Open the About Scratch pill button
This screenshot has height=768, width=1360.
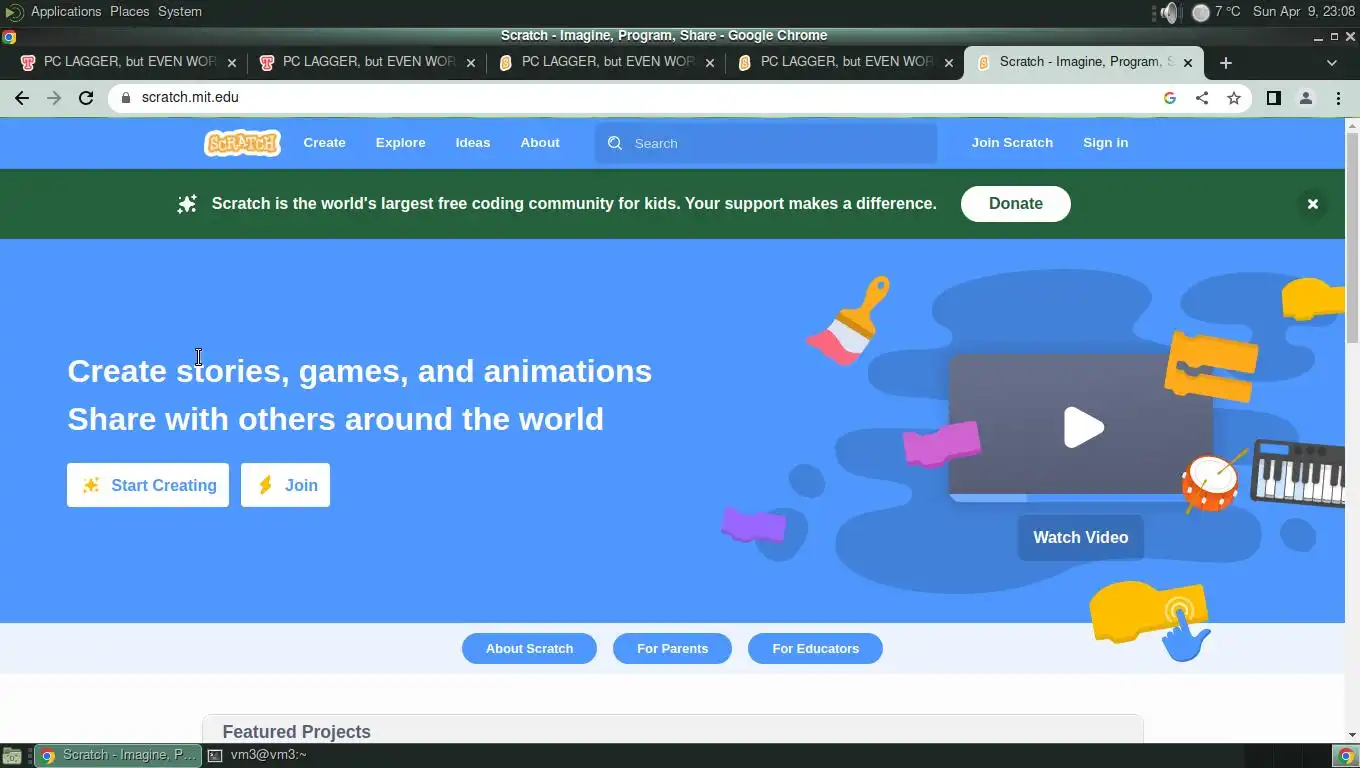click(x=529, y=648)
